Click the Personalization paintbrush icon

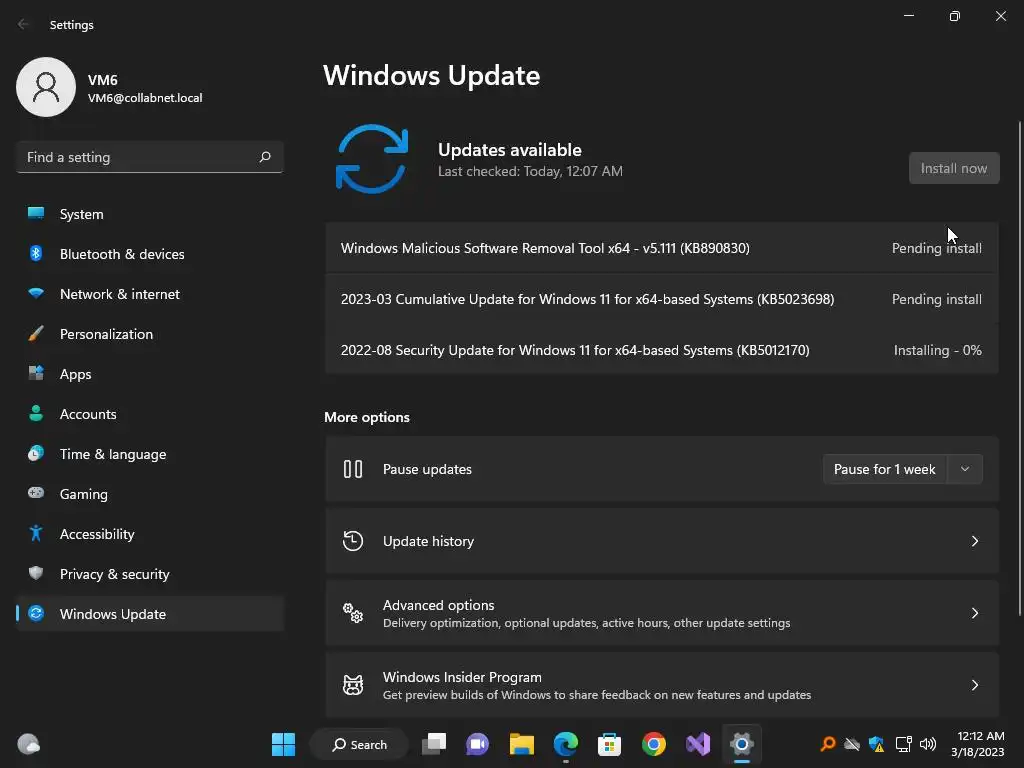36,334
